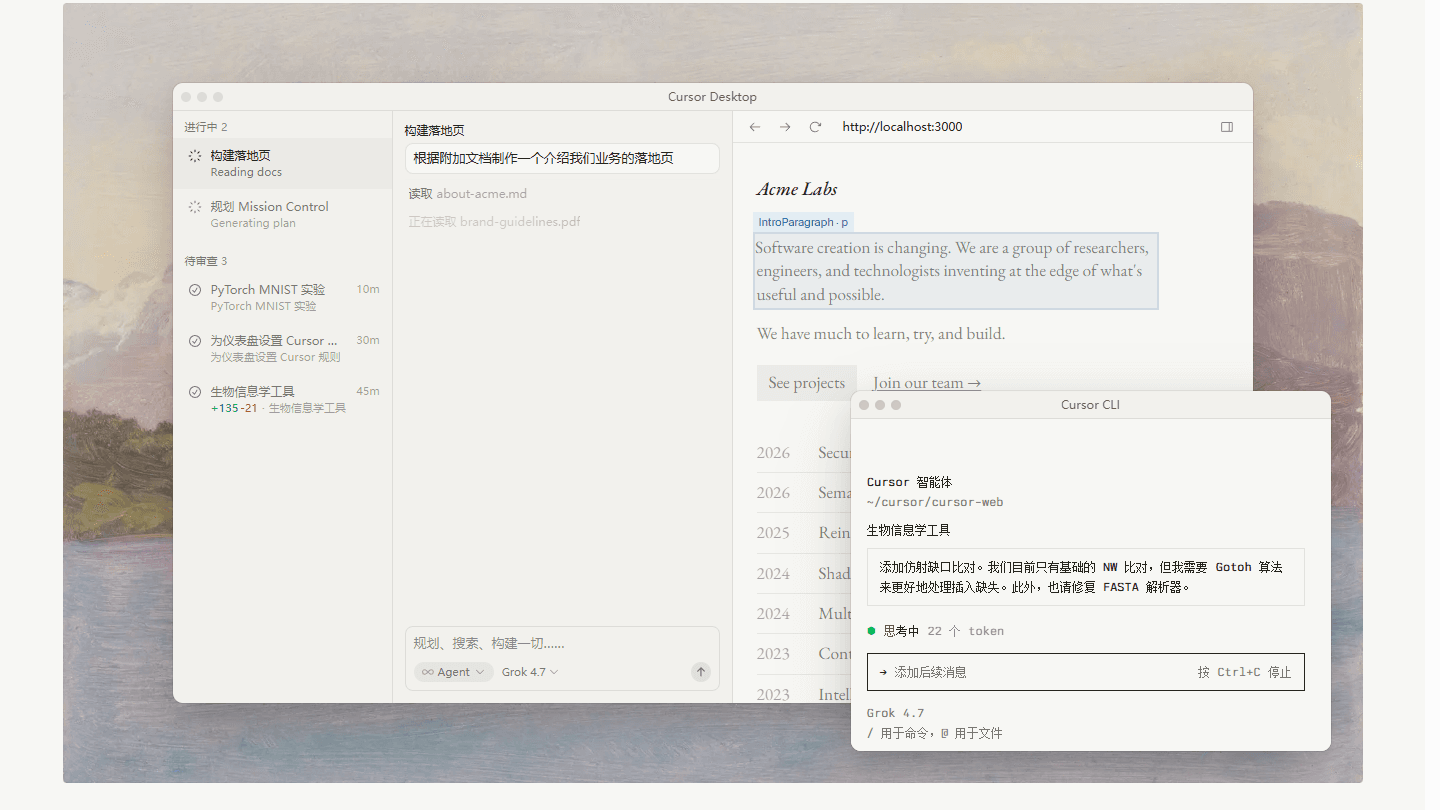Close the Cursor CLI window

click(x=864, y=405)
